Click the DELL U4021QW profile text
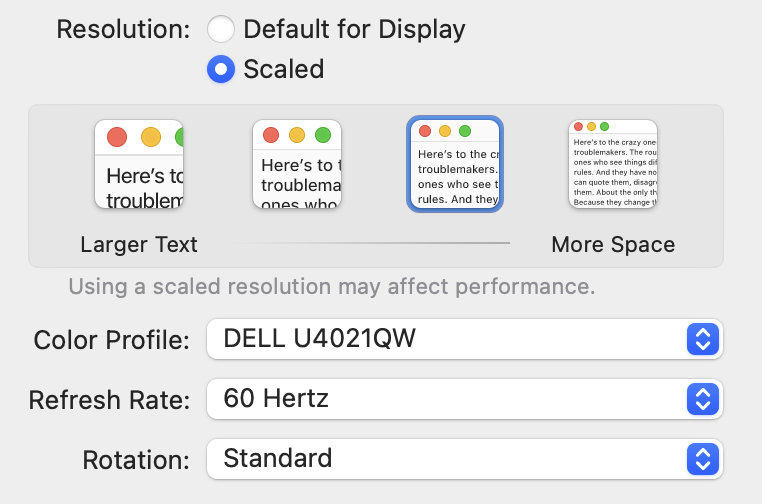Image resolution: width=762 pixels, height=504 pixels. click(320, 340)
